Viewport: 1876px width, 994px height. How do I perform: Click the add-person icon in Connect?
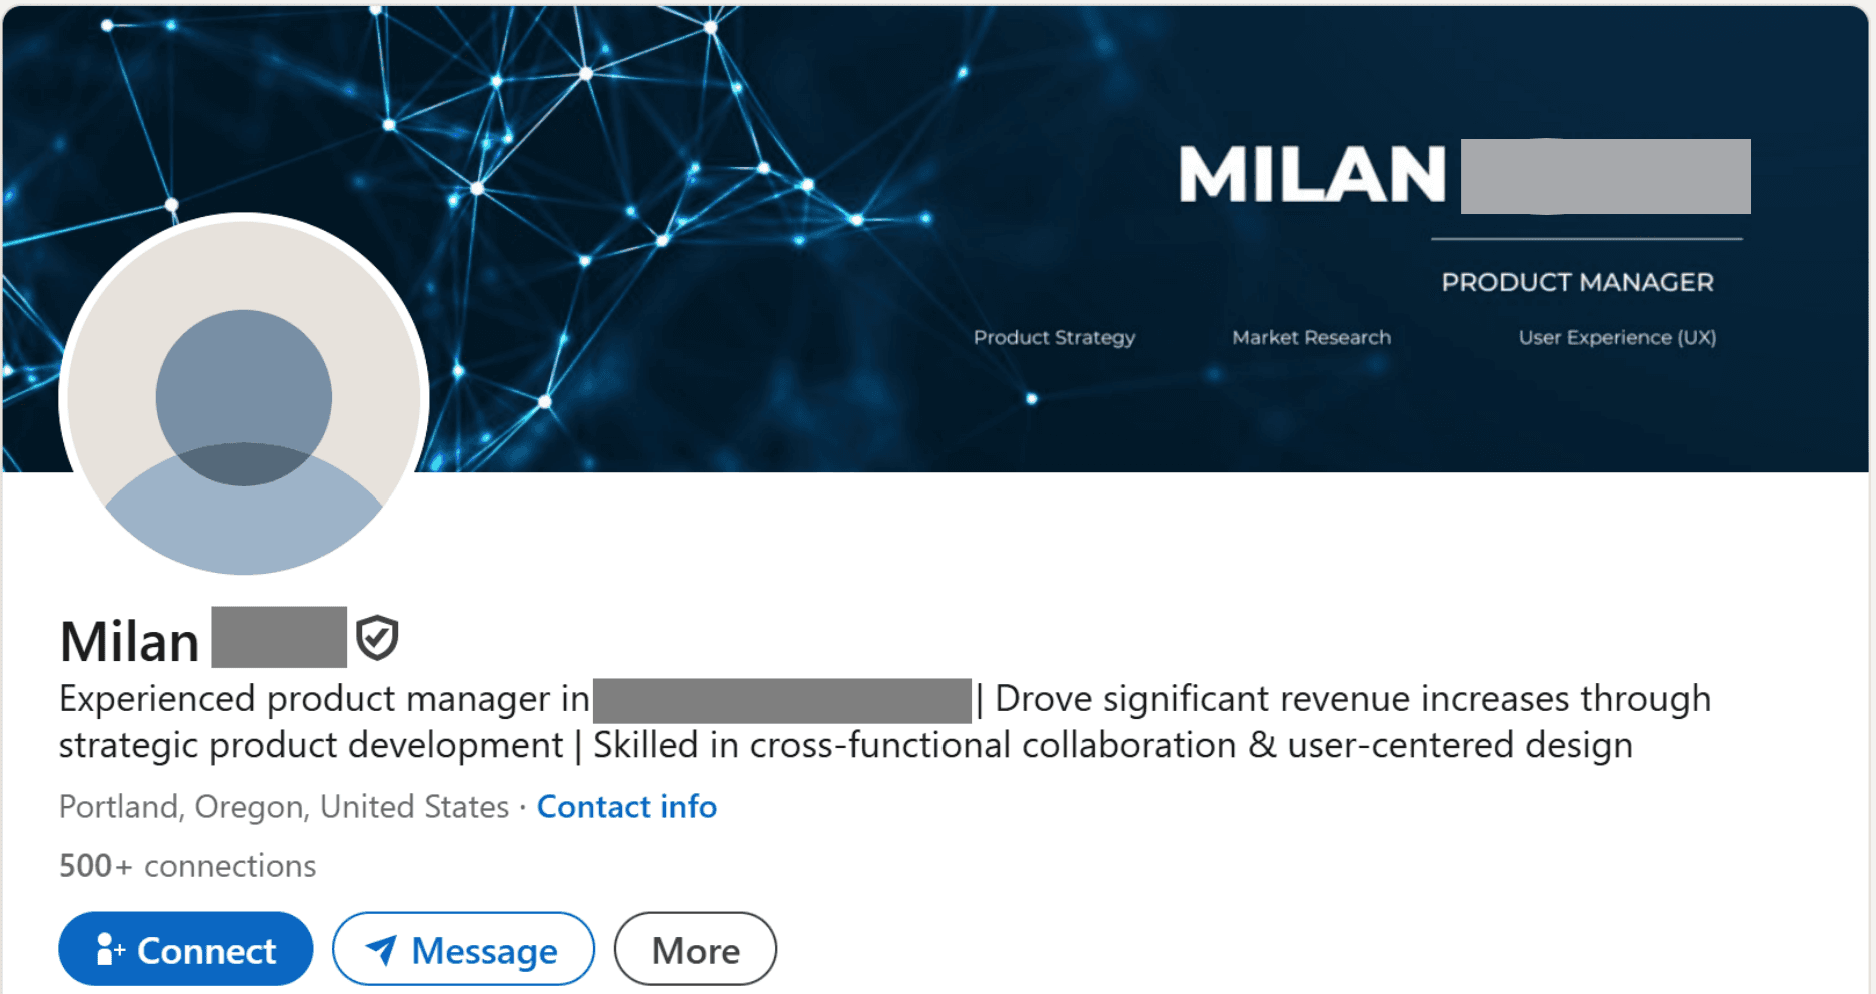coord(109,949)
